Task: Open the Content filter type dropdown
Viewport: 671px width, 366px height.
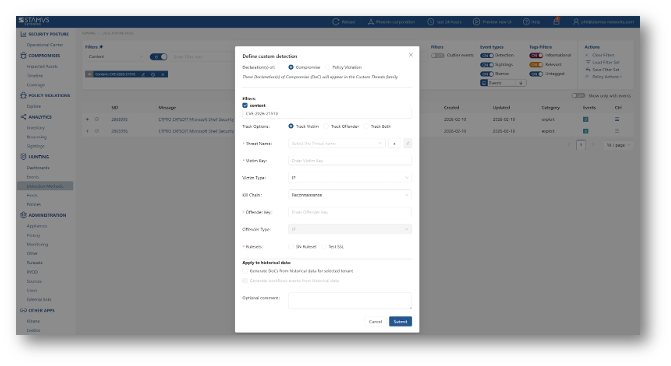Action: [x=116, y=57]
